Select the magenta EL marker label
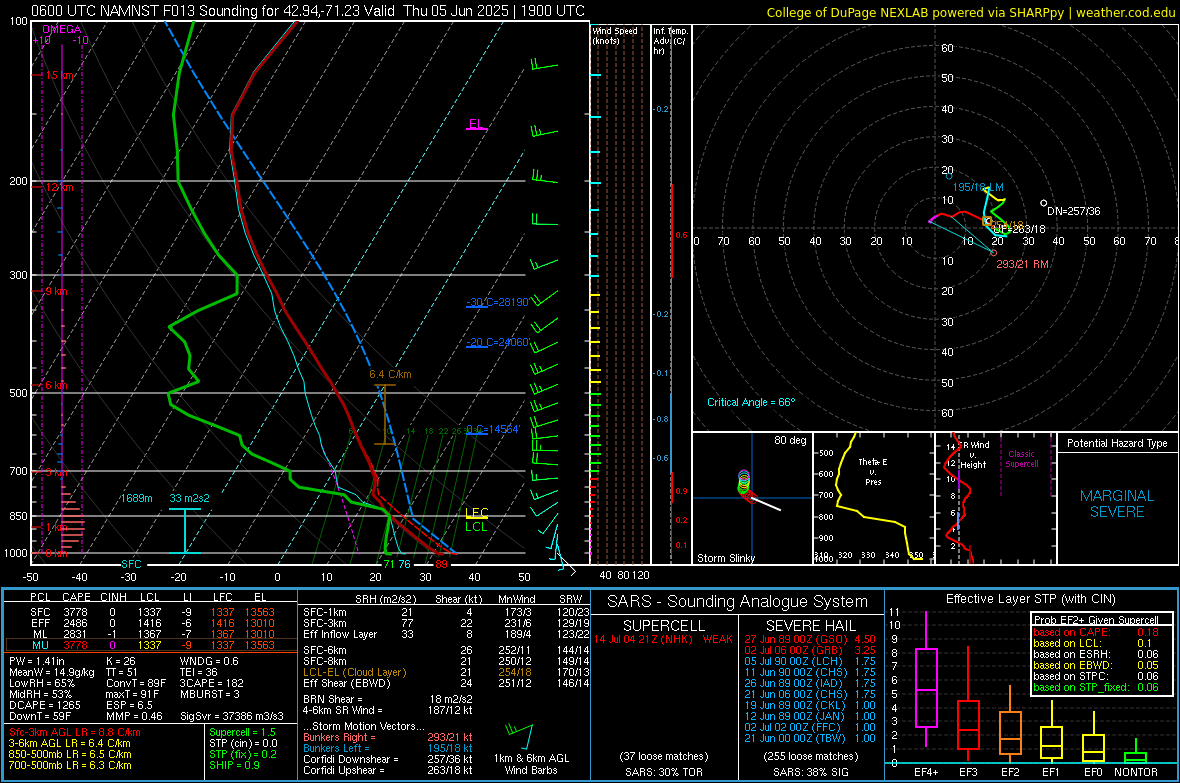The height and width of the screenshot is (783, 1180). pos(476,123)
